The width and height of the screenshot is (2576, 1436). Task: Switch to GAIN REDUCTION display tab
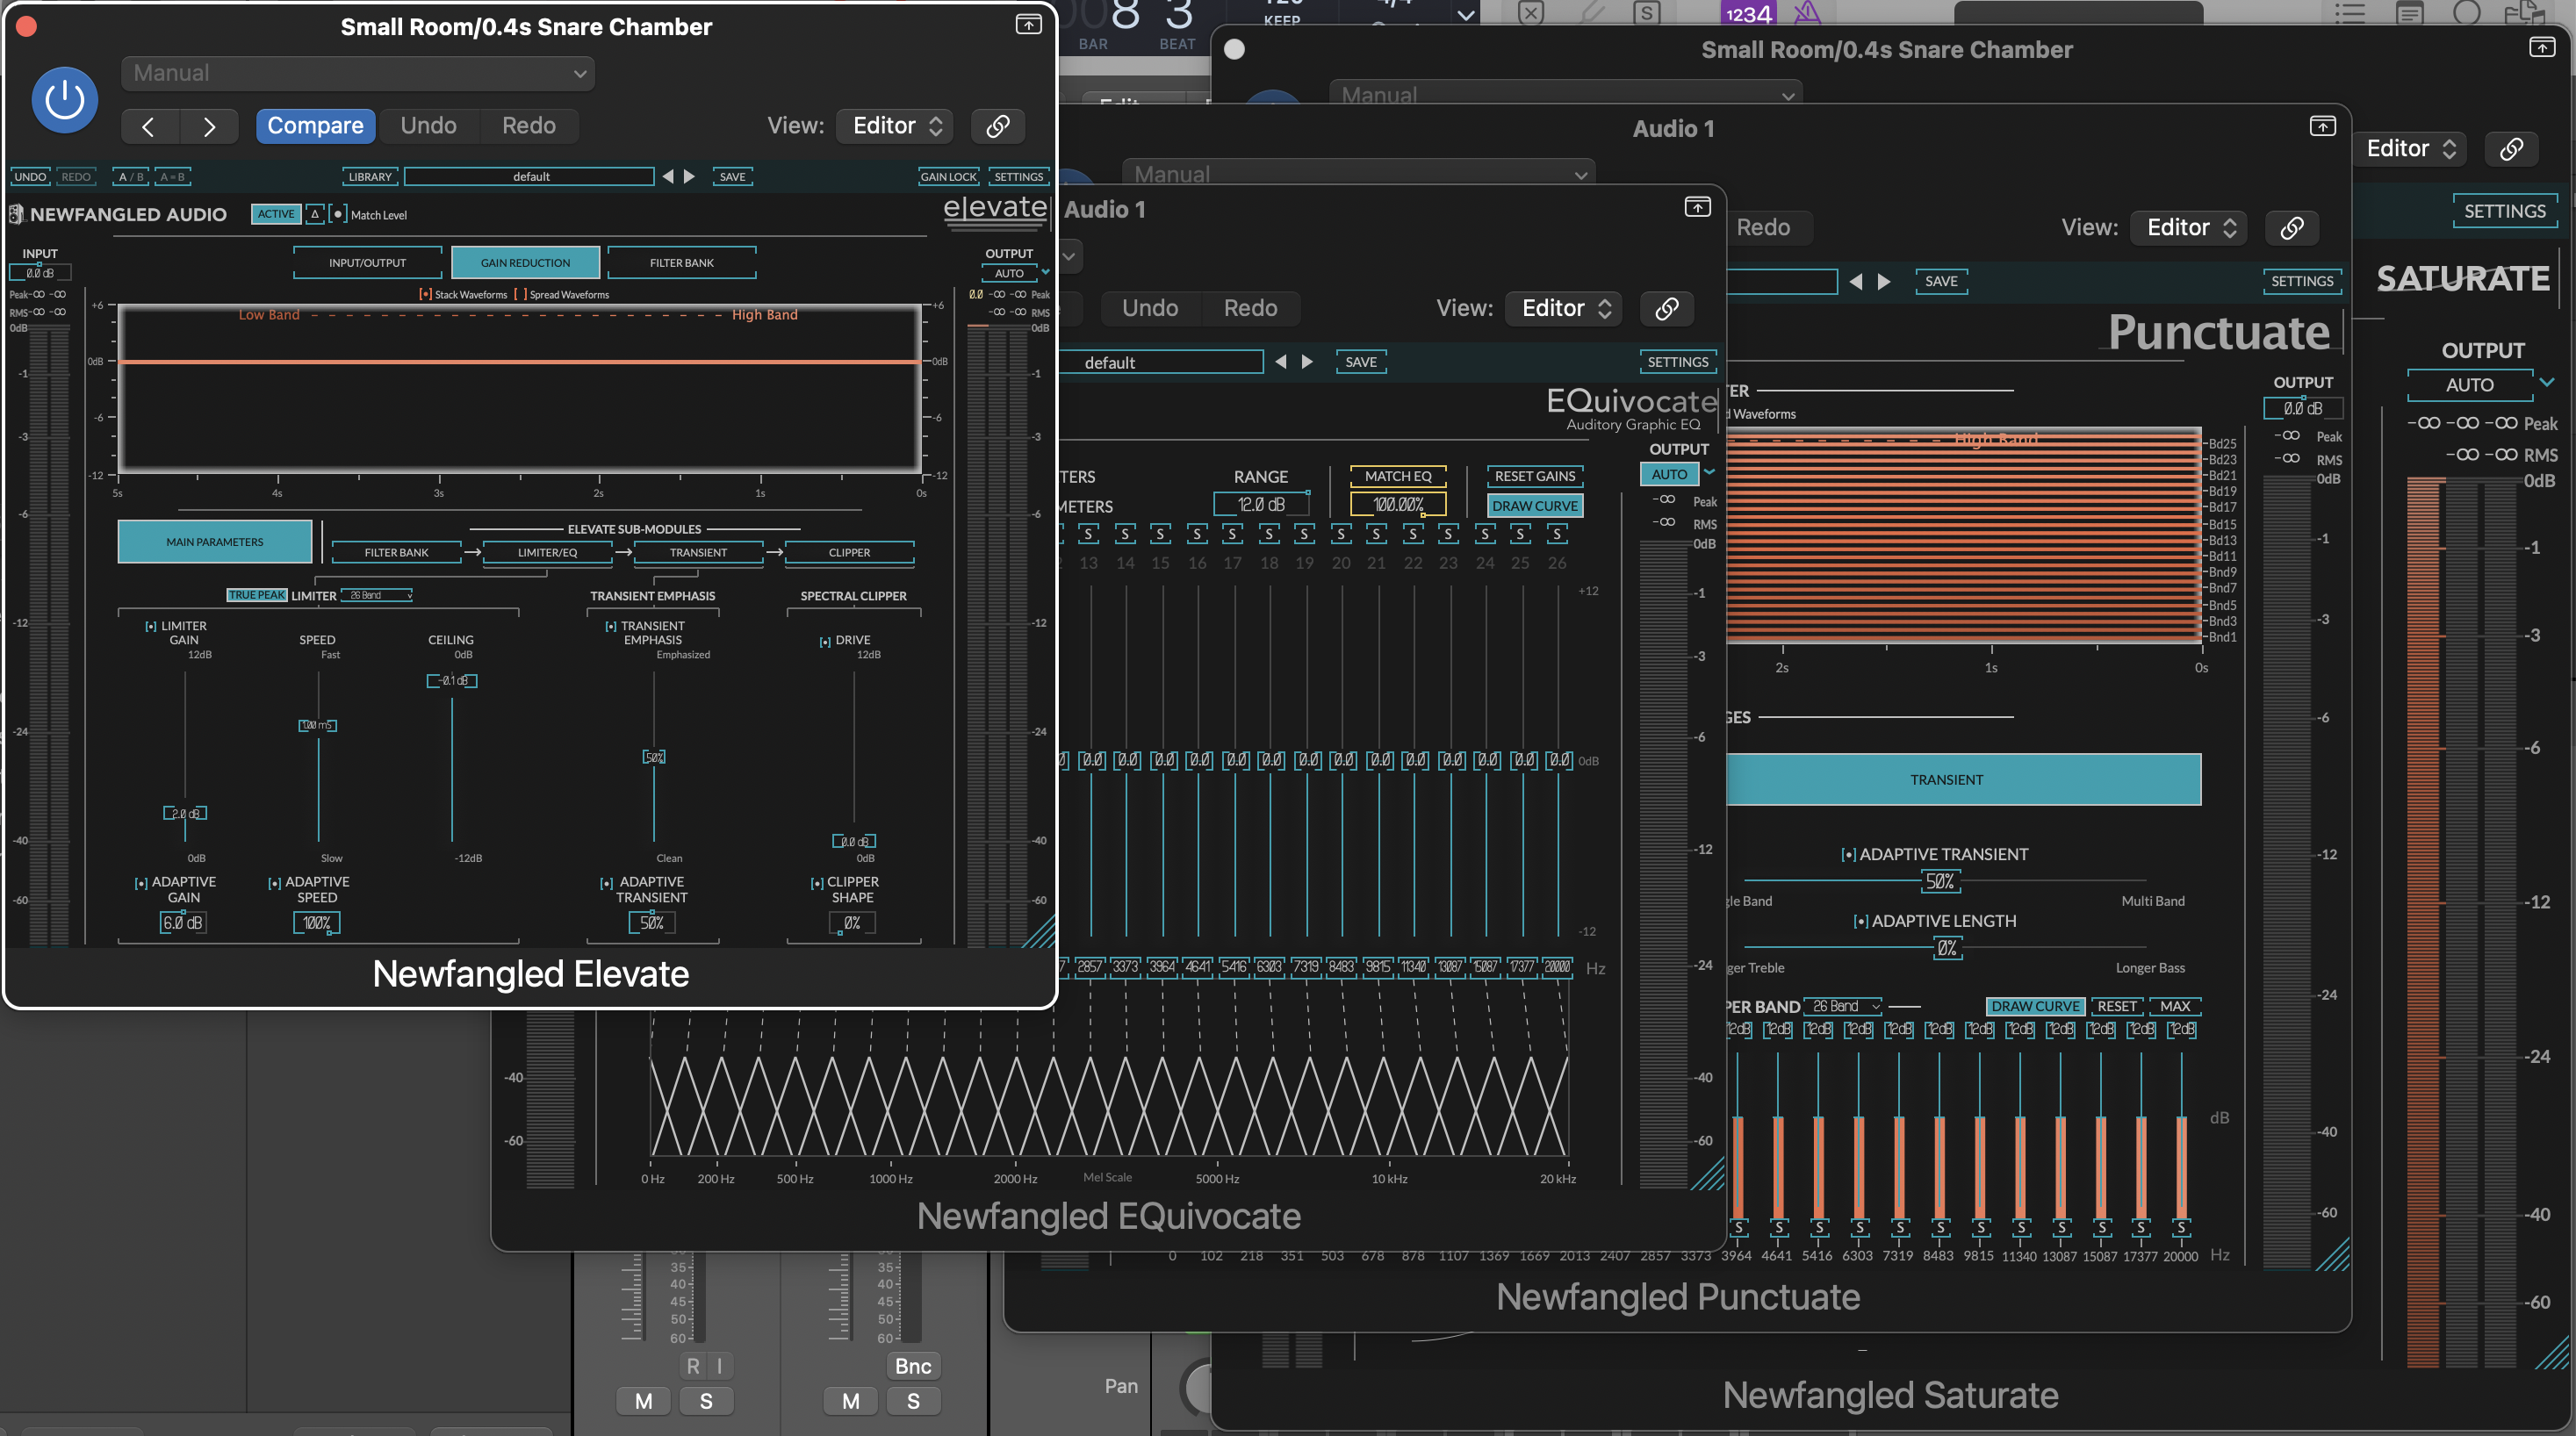pos(525,263)
